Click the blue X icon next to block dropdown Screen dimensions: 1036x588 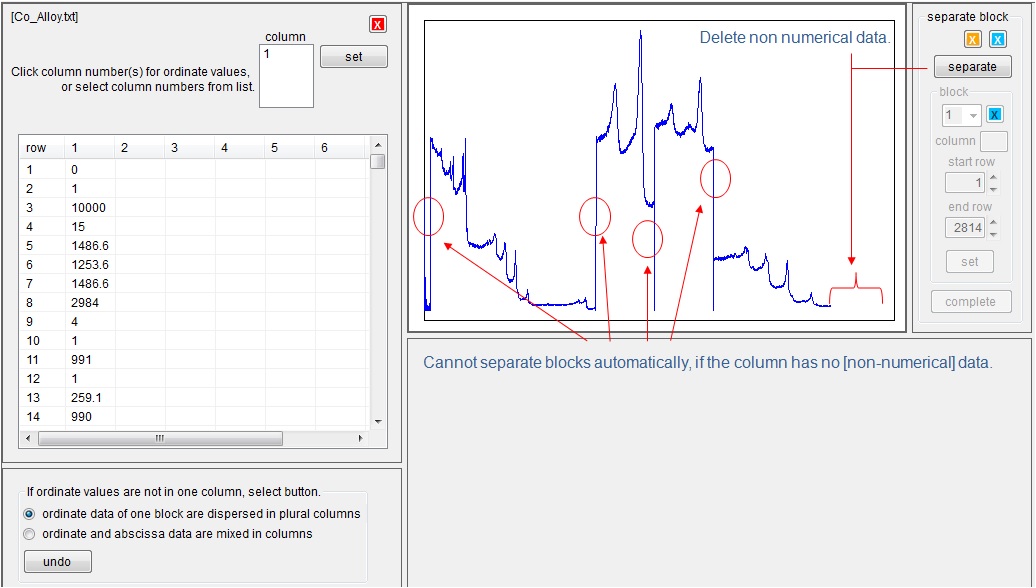pos(995,115)
